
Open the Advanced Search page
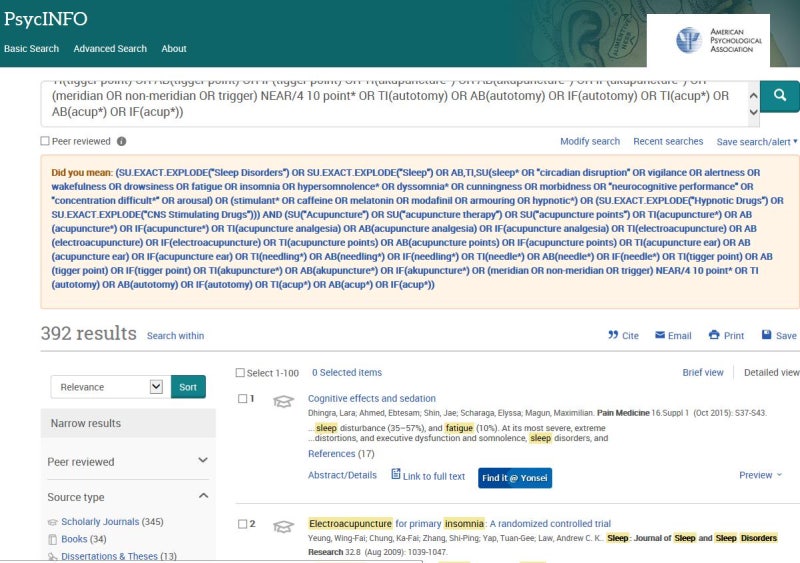click(x=110, y=48)
